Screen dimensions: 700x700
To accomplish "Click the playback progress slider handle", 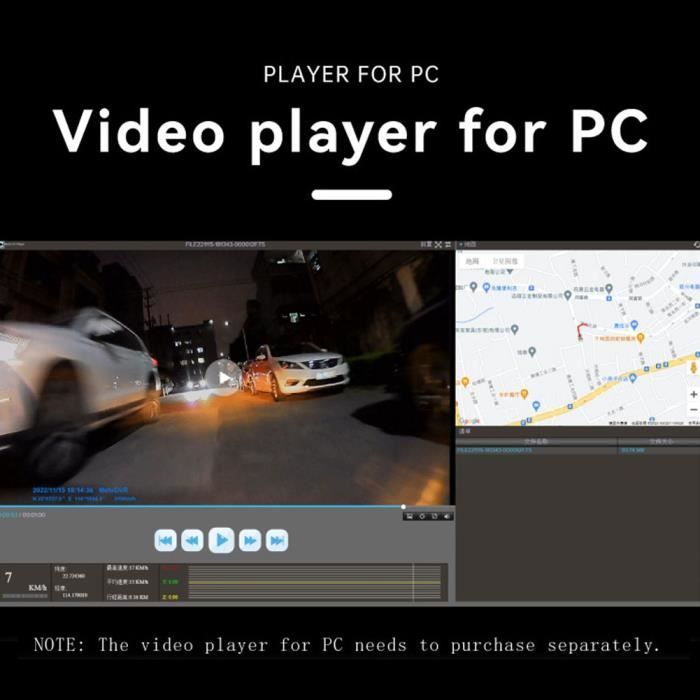I will coord(404,507).
